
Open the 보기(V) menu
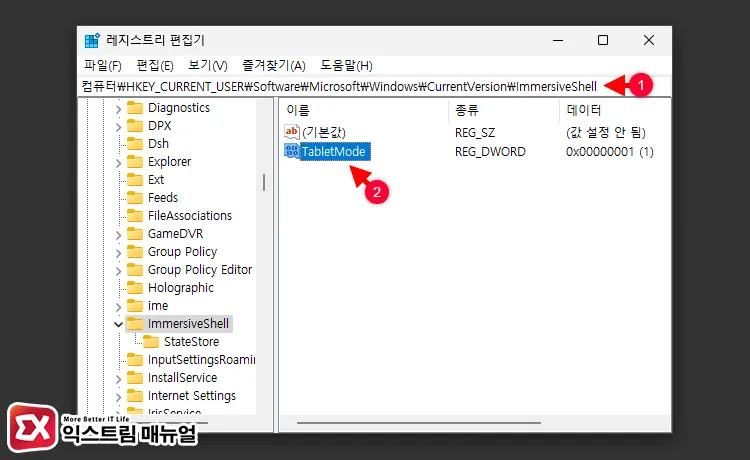208,66
